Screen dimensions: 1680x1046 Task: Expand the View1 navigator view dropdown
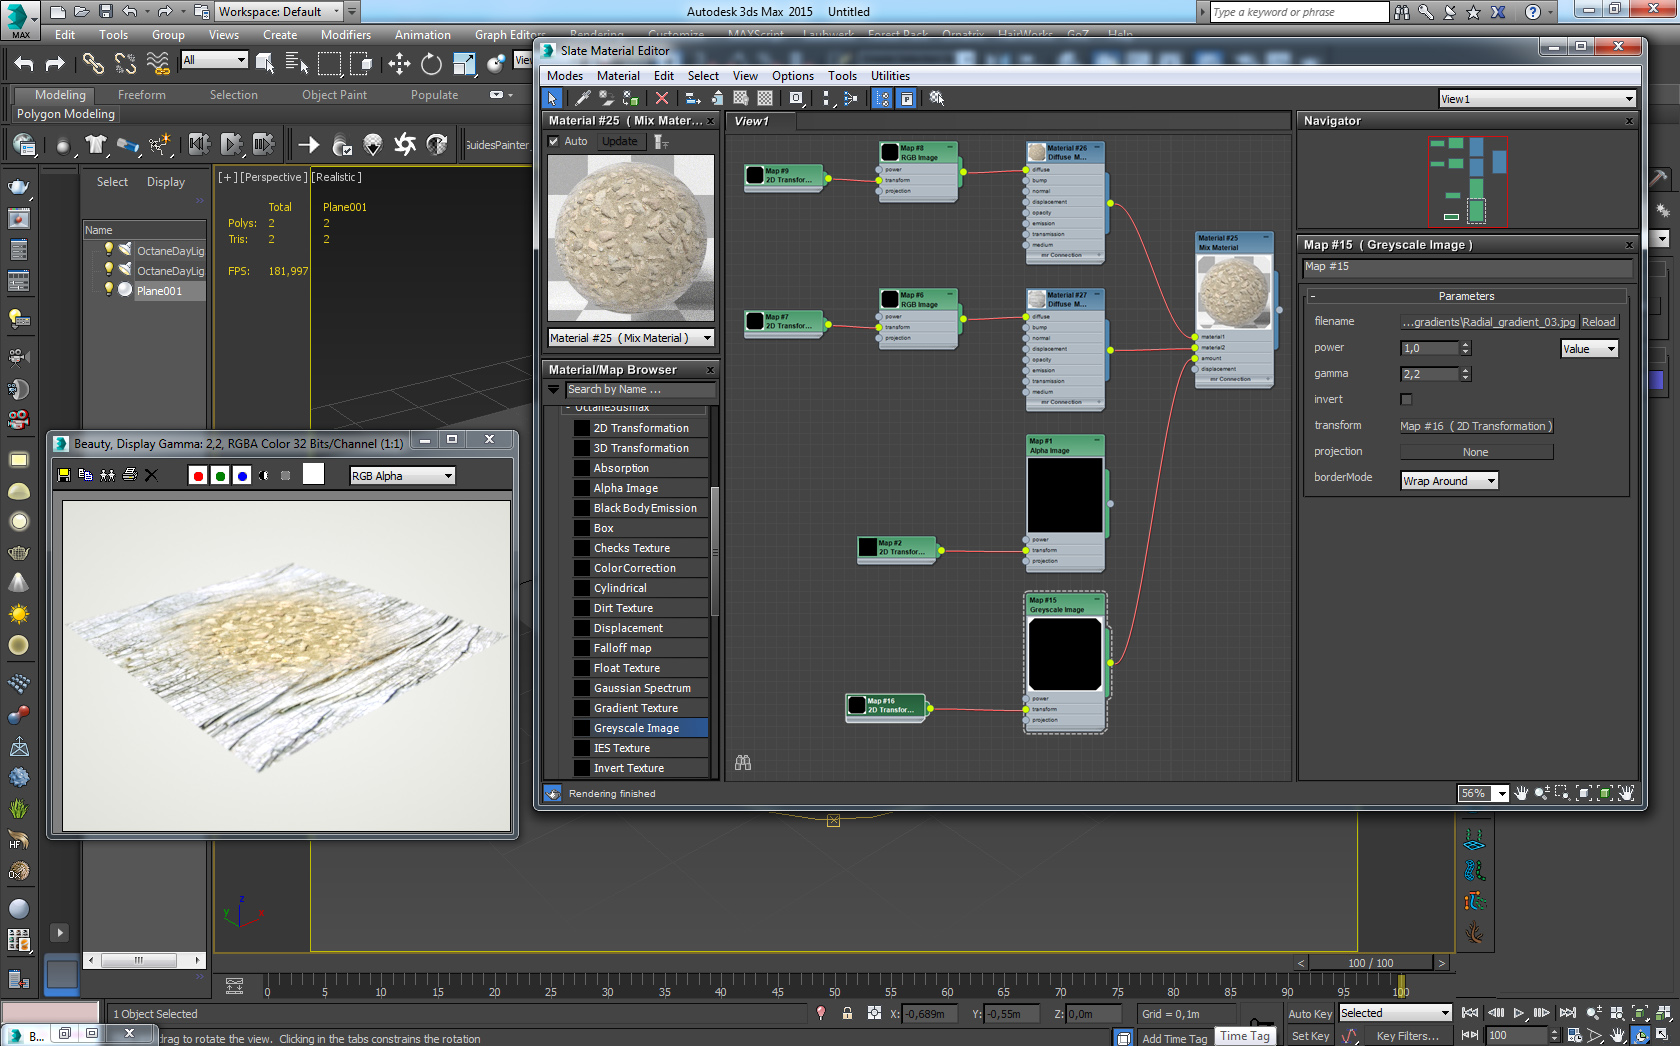pos(1628,99)
